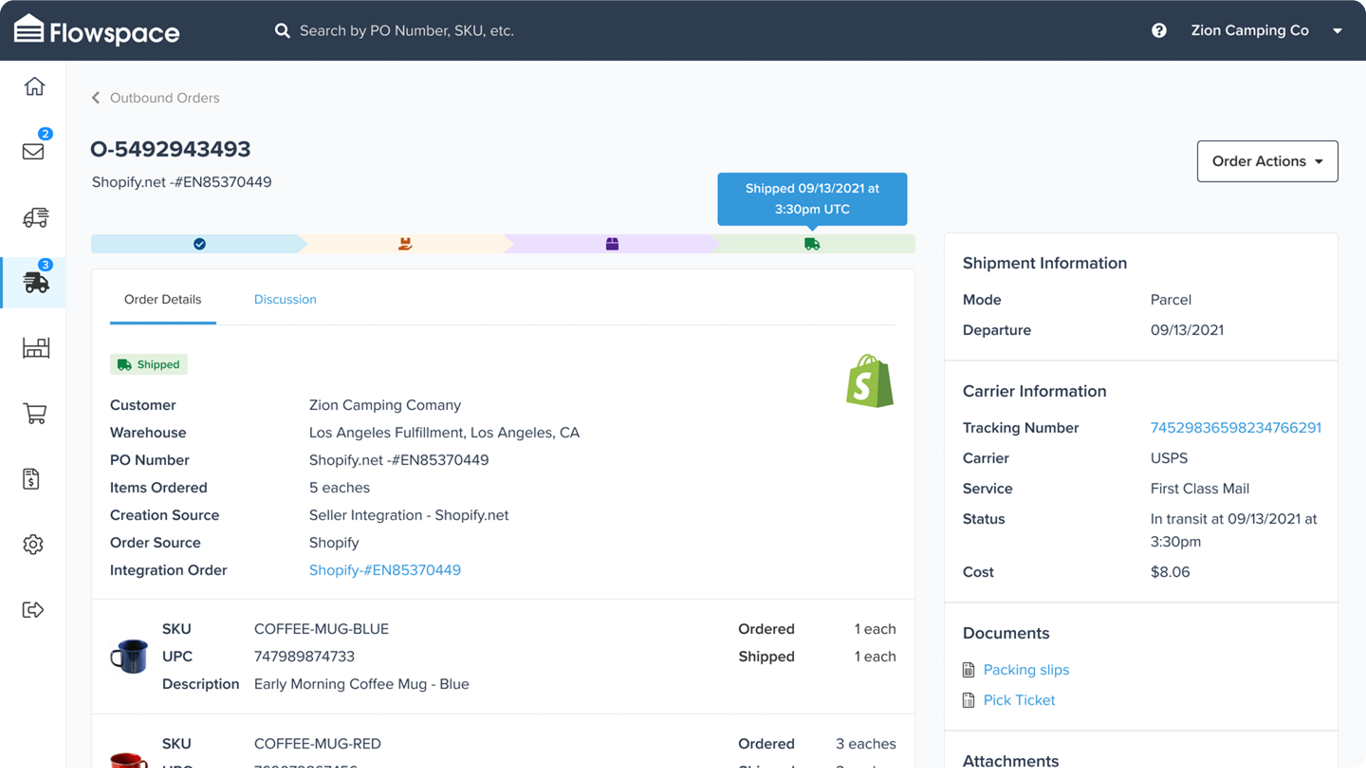Click the COFFEE-MUG-BLUE SKU text

click(x=322, y=629)
